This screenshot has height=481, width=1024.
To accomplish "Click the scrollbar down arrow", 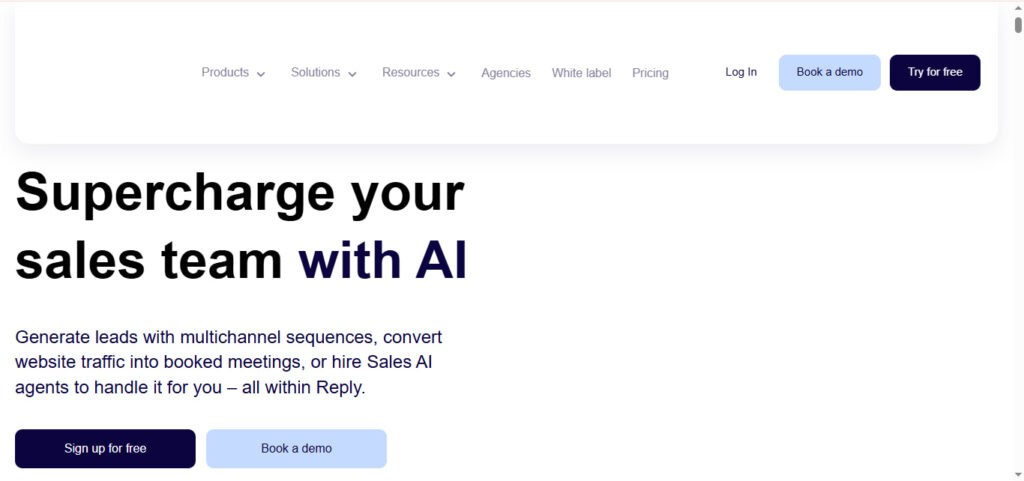I will point(1017,474).
